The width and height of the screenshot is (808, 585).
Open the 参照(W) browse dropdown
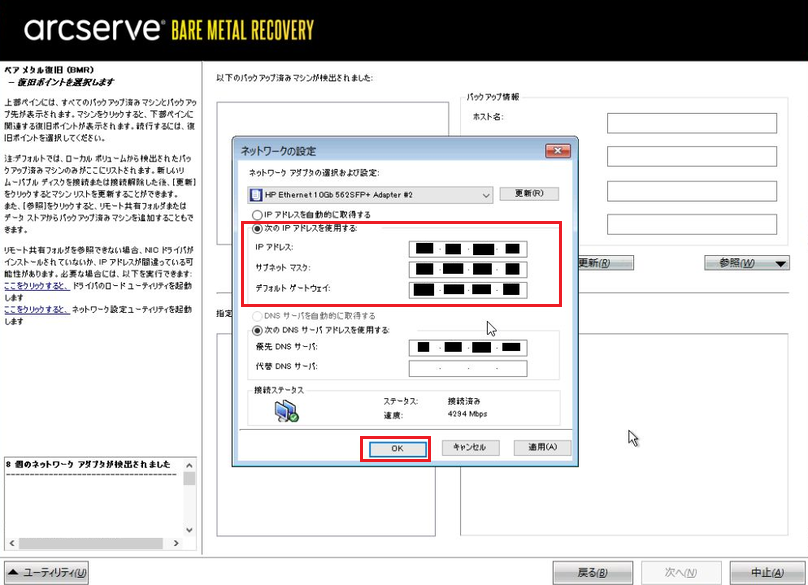[x=747, y=263]
